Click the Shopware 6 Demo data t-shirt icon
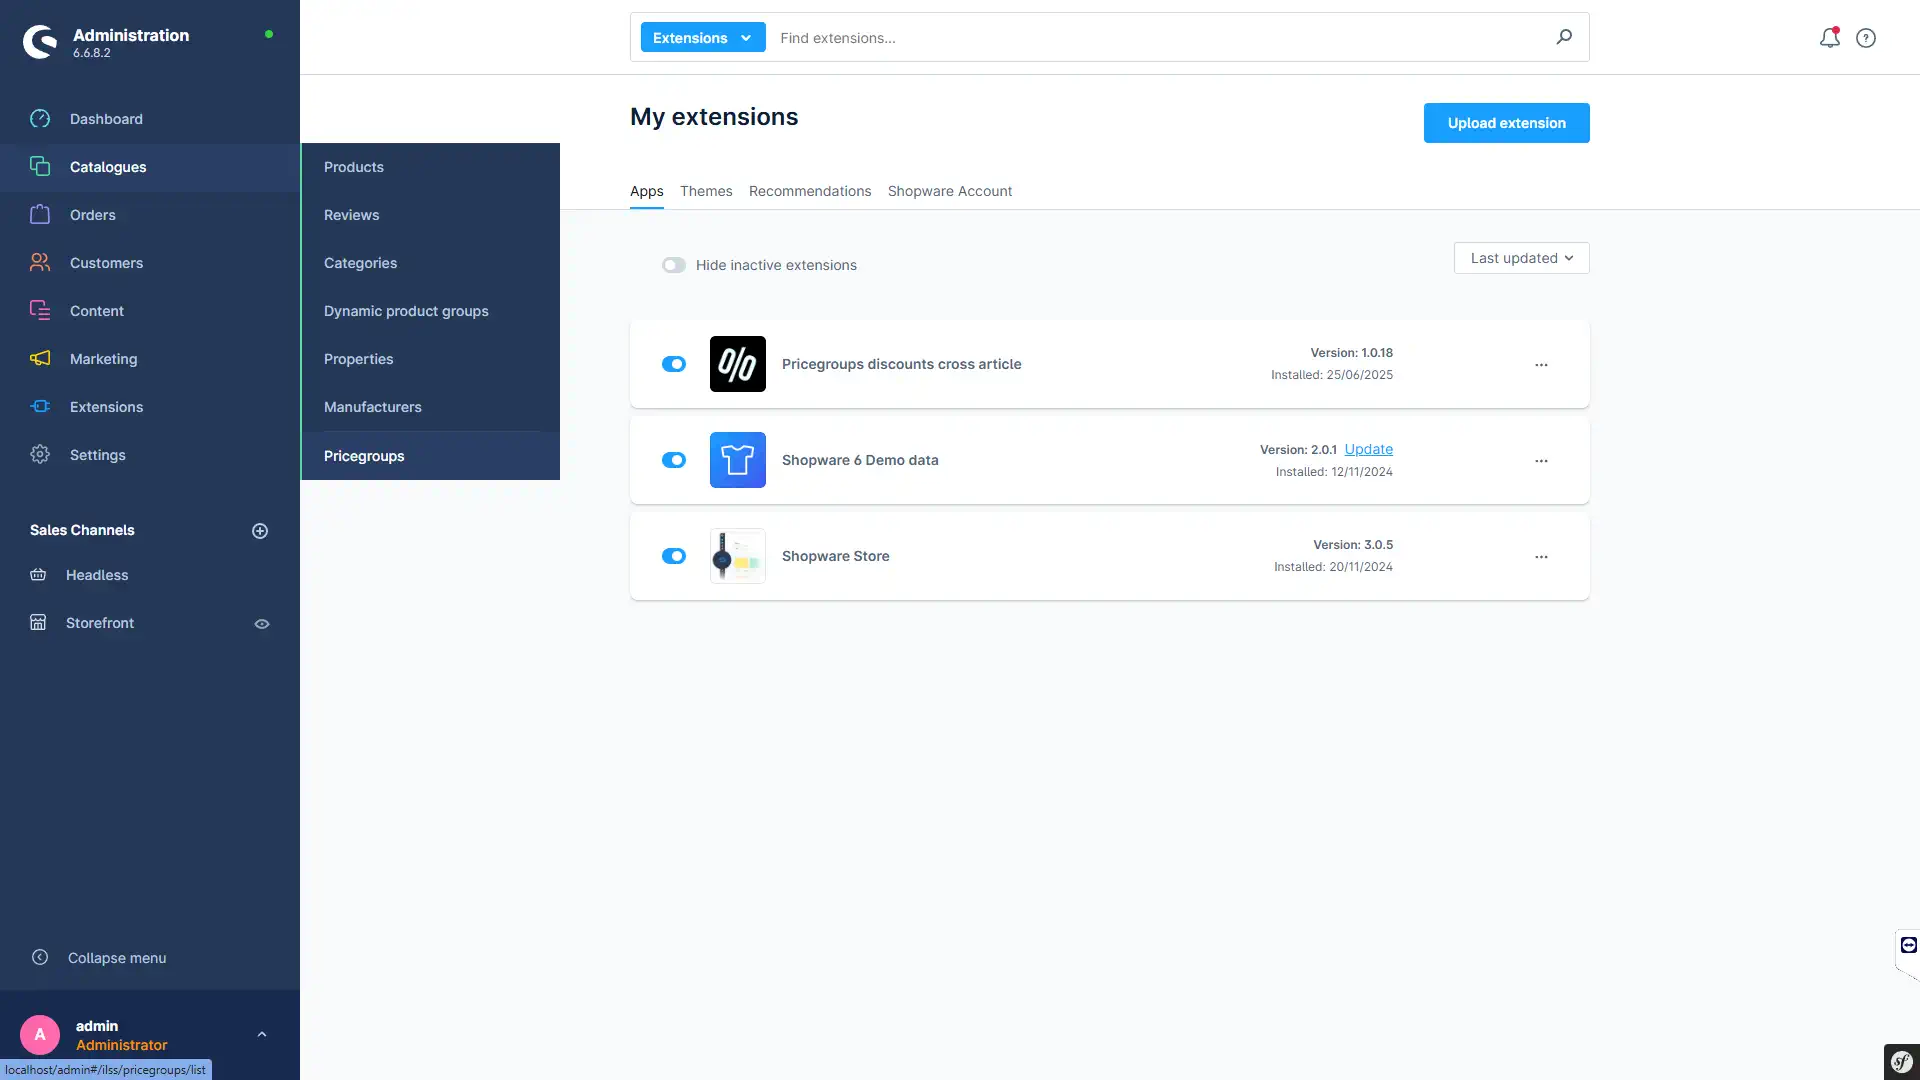The image size is (1920, 1080). 738,460
